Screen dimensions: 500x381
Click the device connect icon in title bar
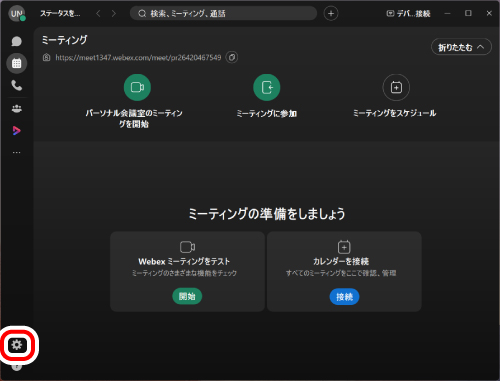390,13
